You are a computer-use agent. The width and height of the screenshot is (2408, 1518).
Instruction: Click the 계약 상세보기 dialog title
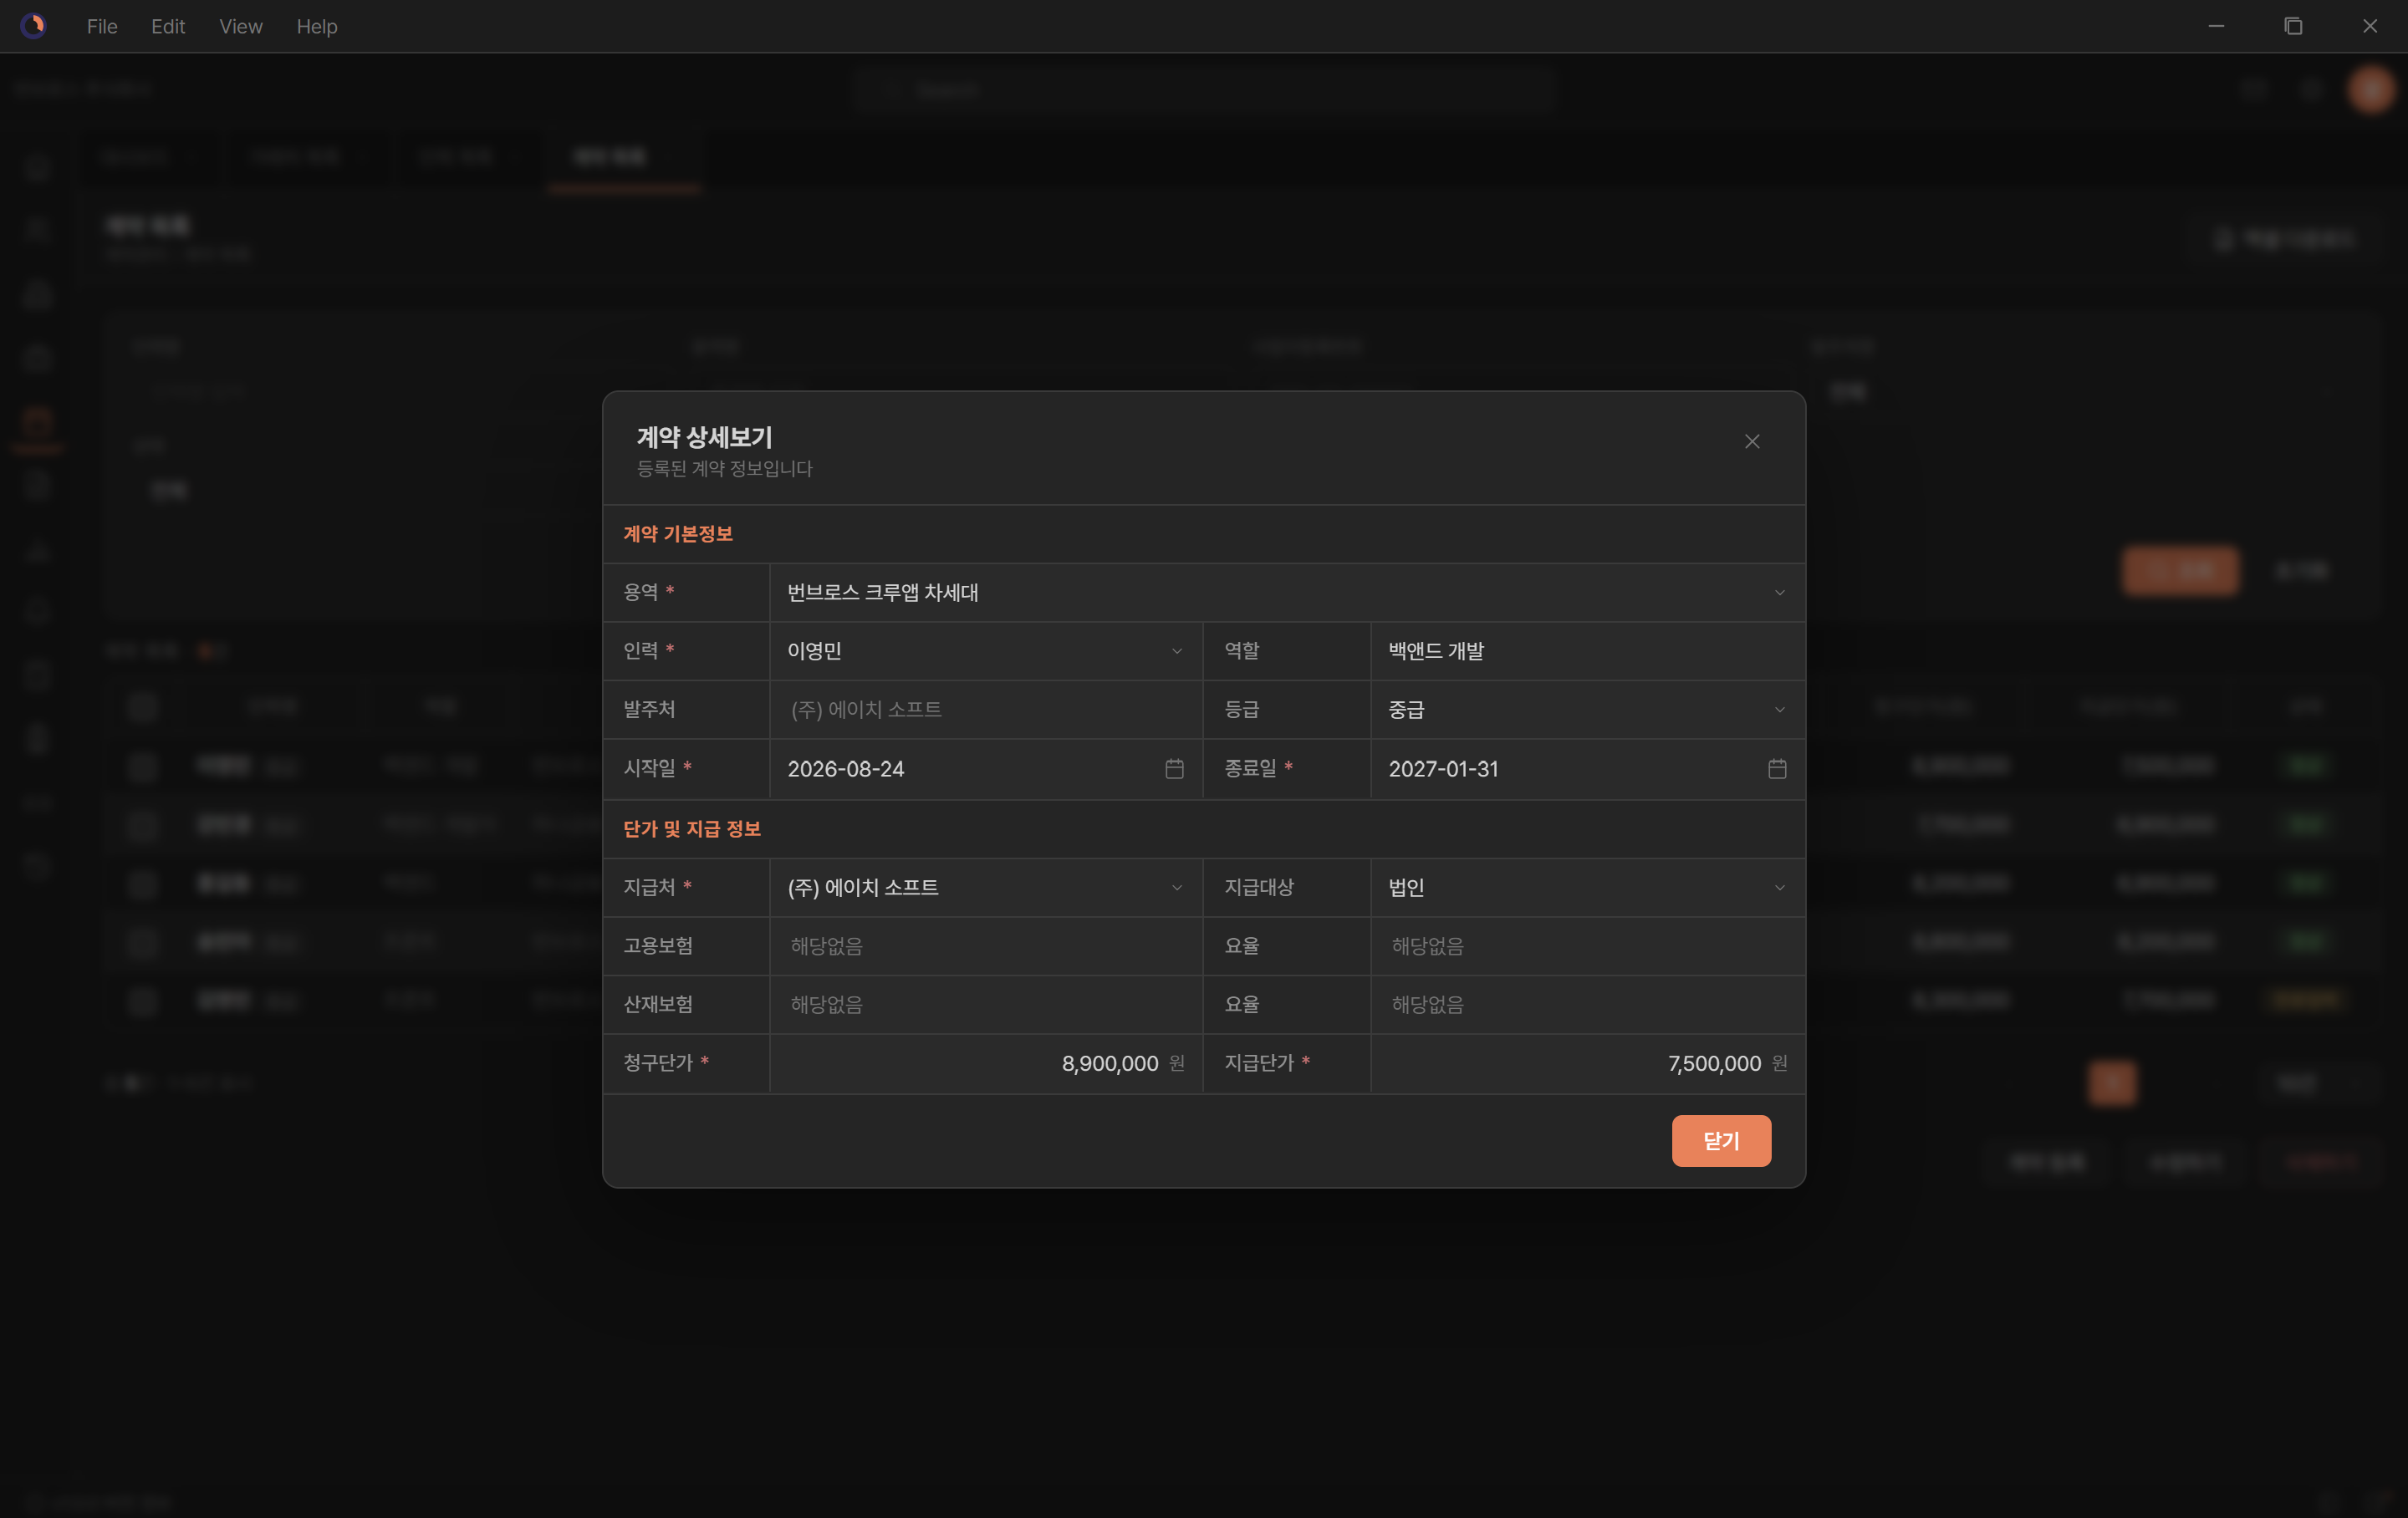coord(704,437)
